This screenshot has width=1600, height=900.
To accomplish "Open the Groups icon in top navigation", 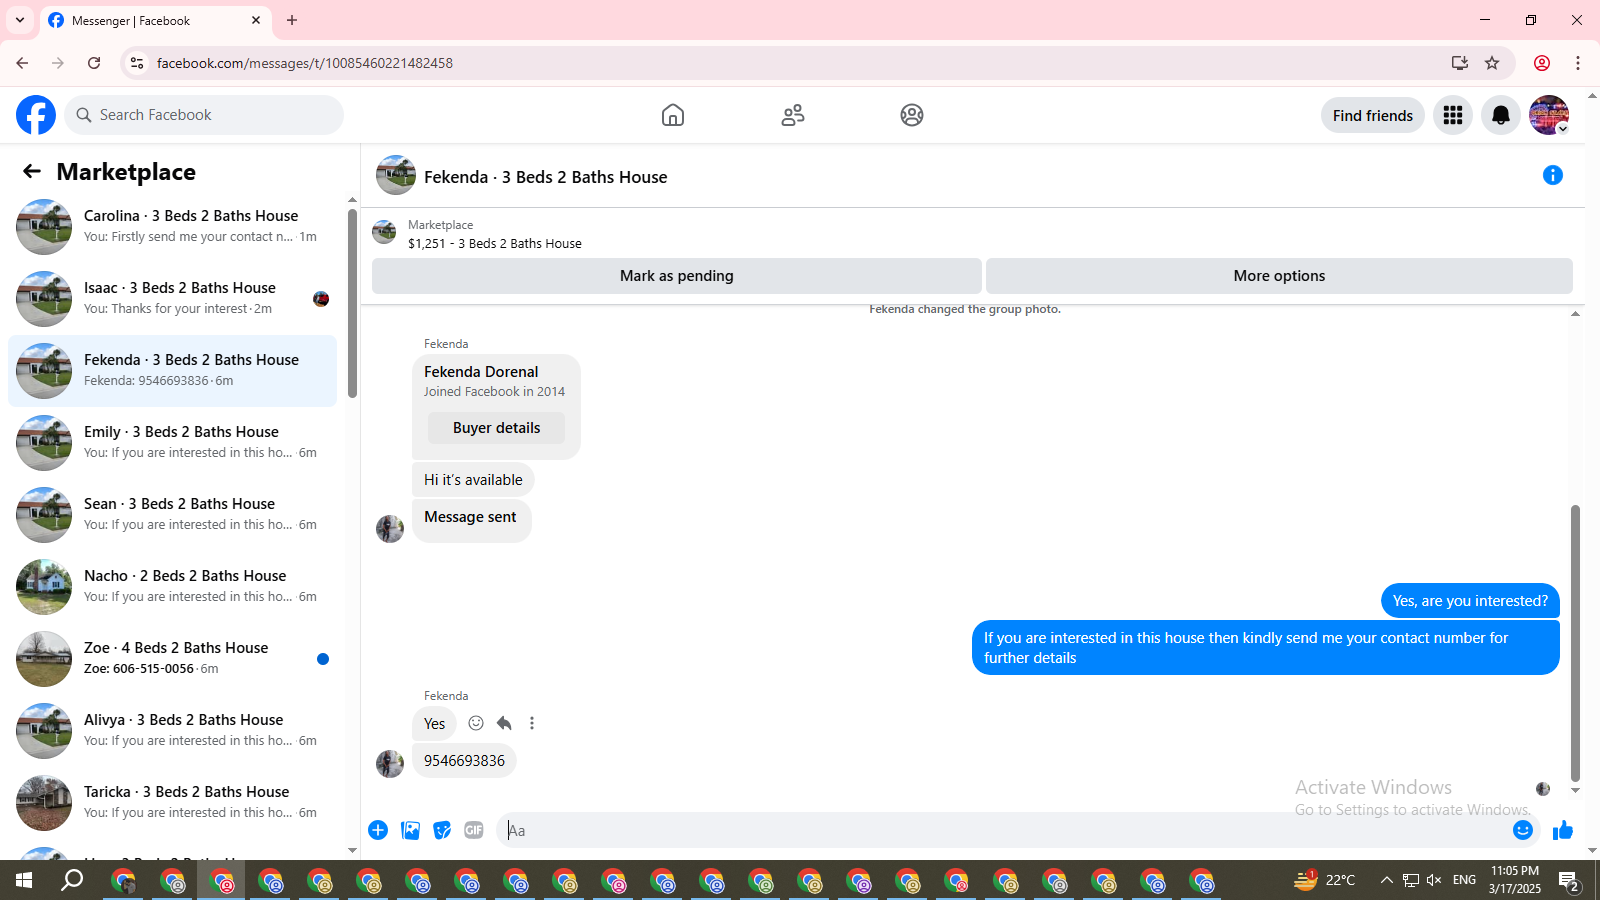I will 912,115.
